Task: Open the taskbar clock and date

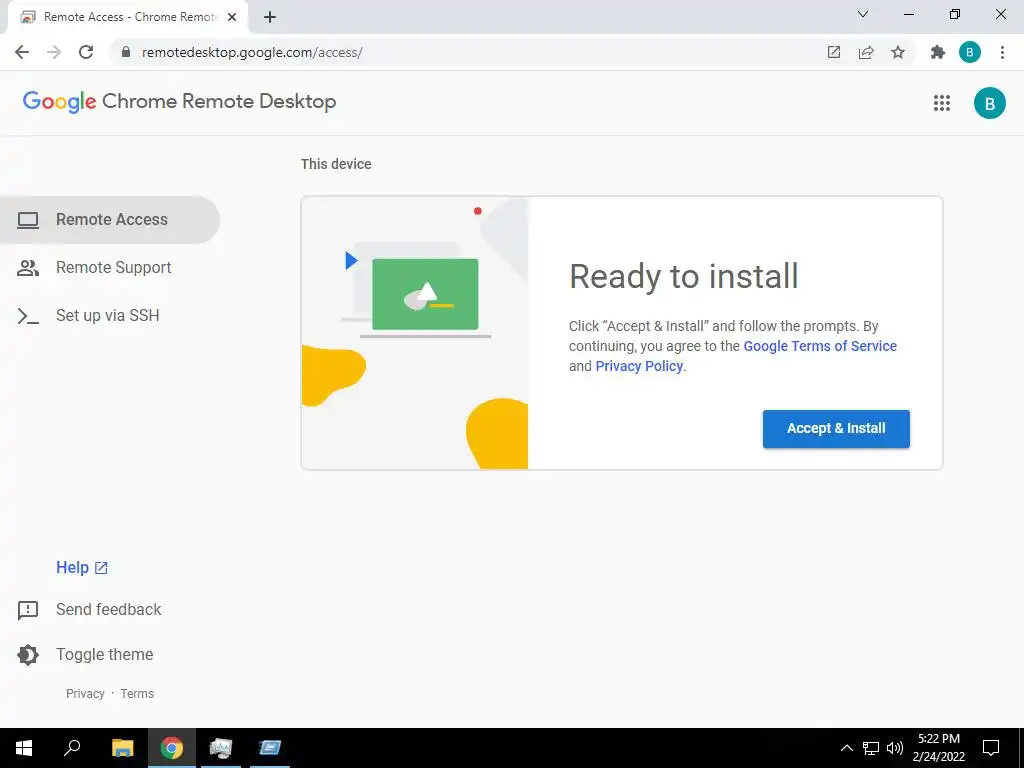Action: pyautogui.click(x=938, y=748)
